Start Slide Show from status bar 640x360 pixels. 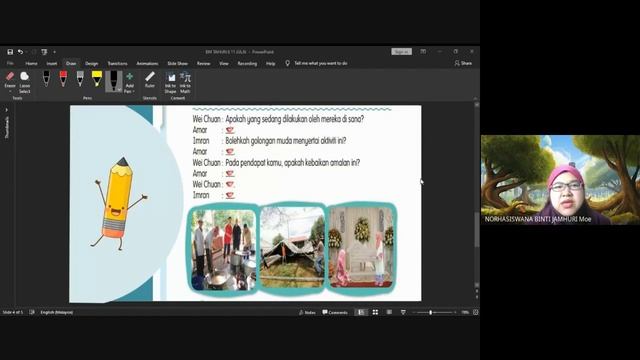403,312
